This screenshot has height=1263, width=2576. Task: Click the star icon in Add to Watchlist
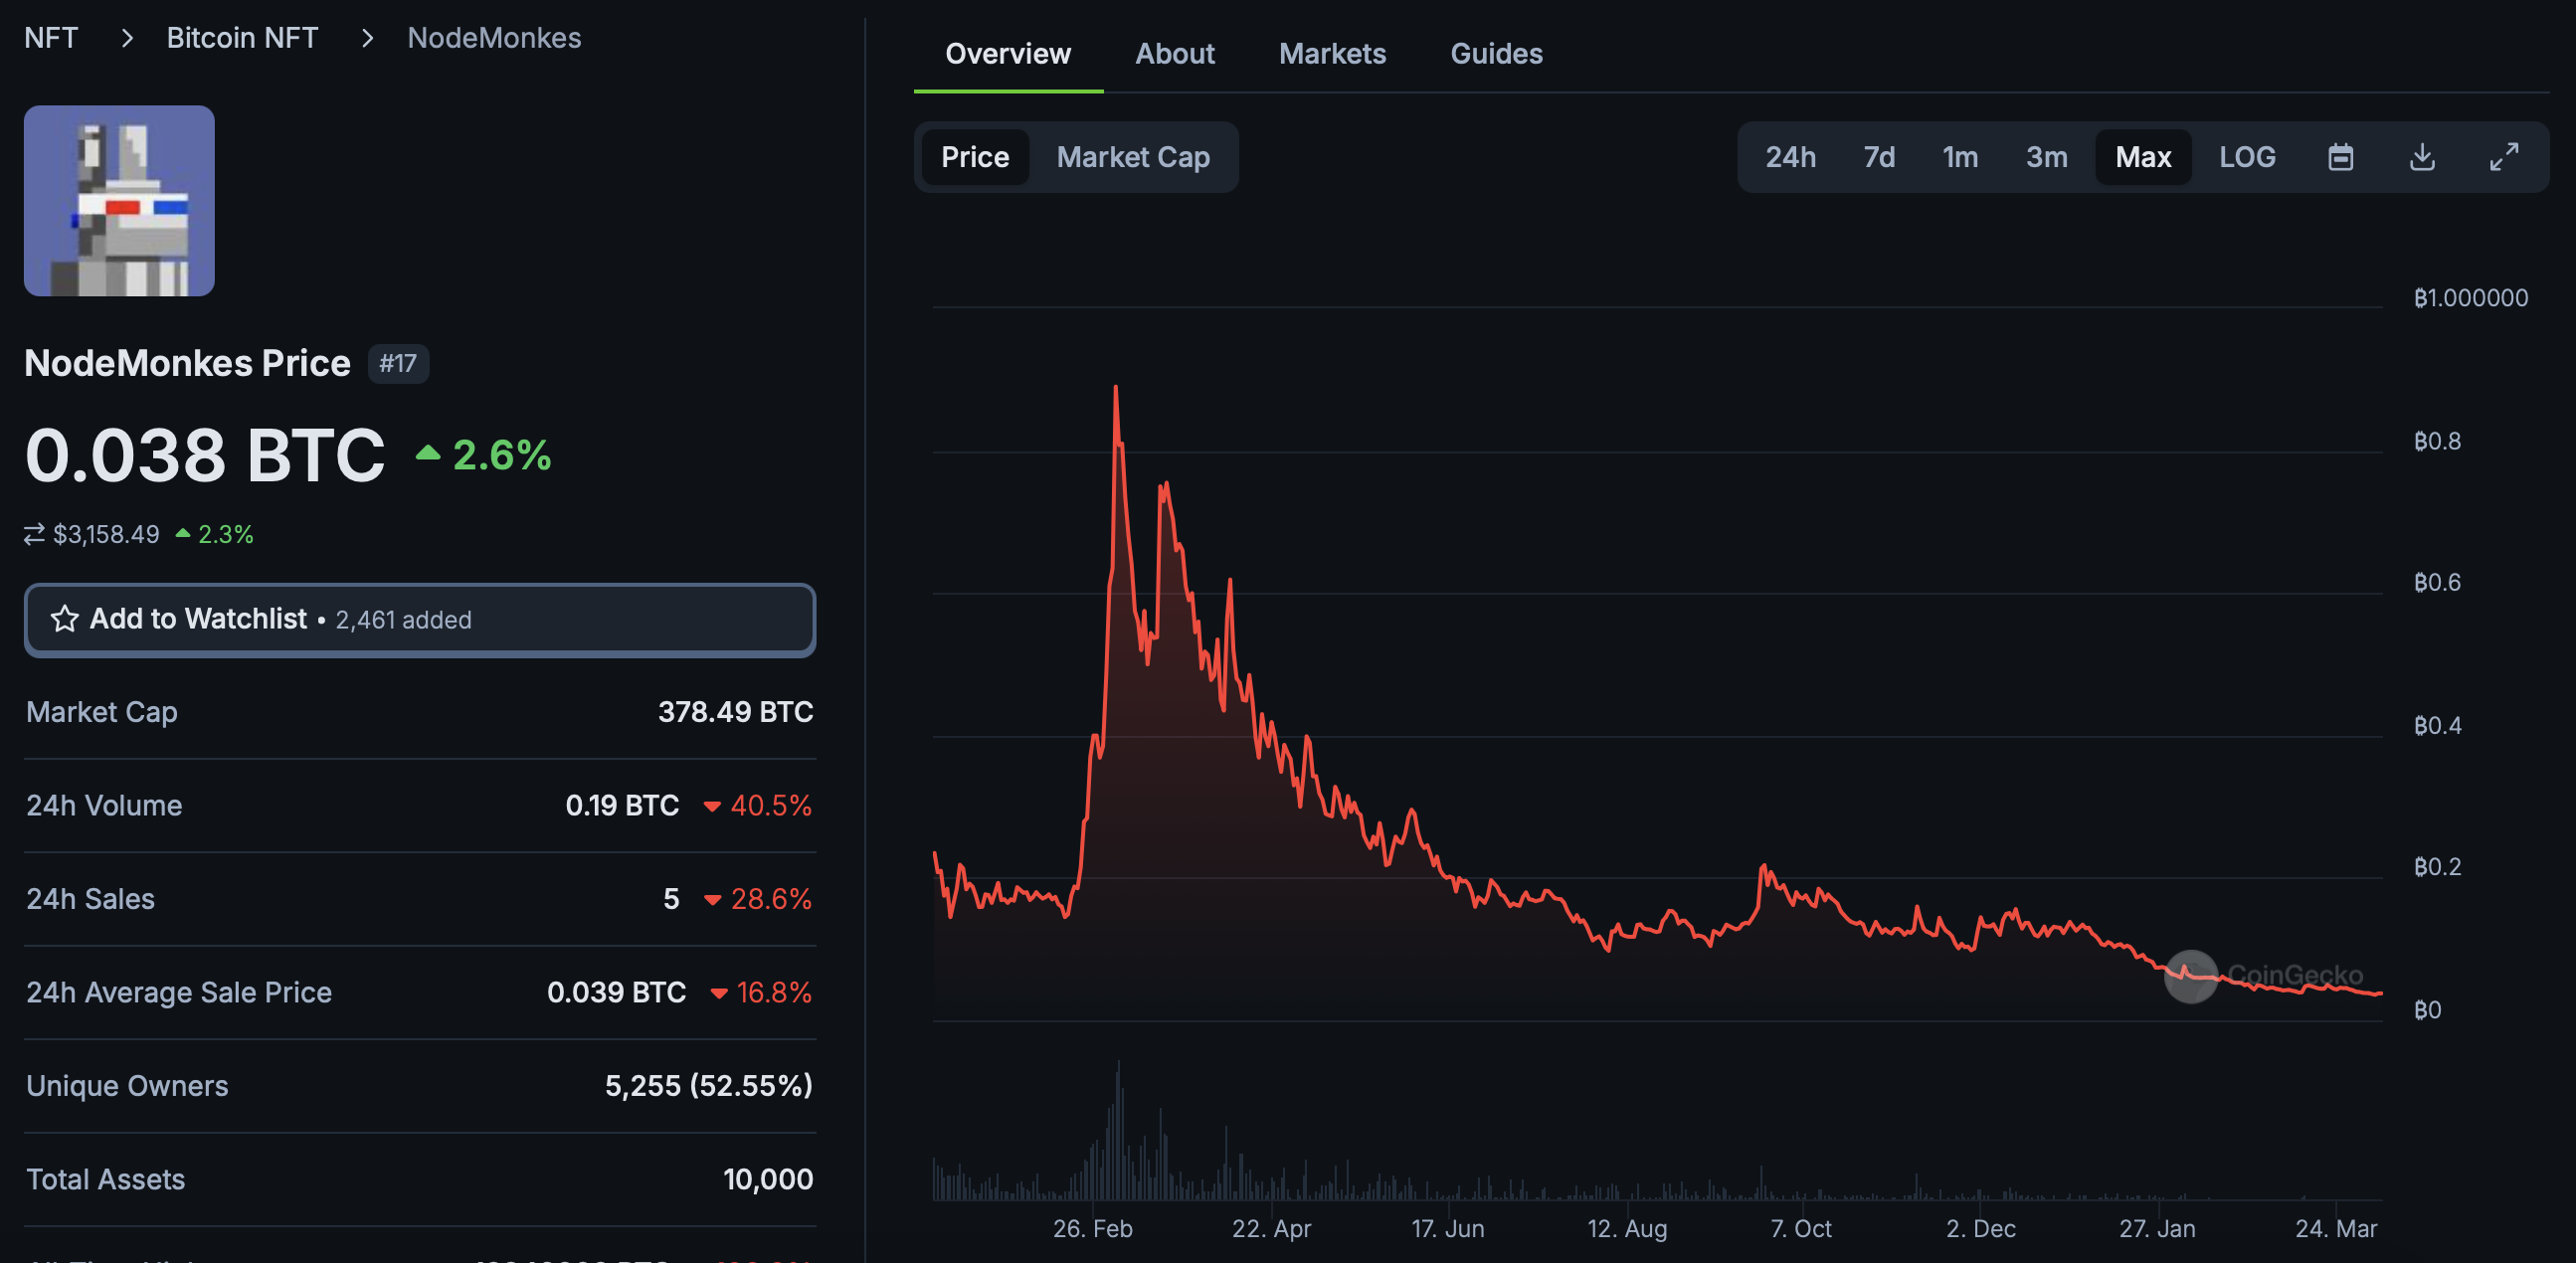[65, 619]
